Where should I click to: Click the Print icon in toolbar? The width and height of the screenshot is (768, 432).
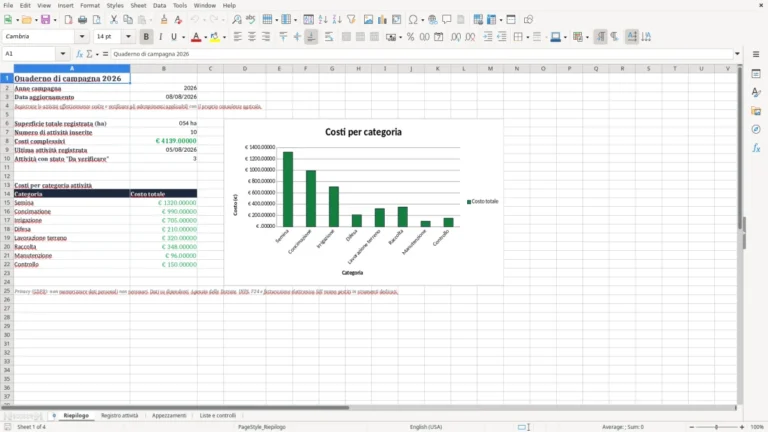point(82,20)
